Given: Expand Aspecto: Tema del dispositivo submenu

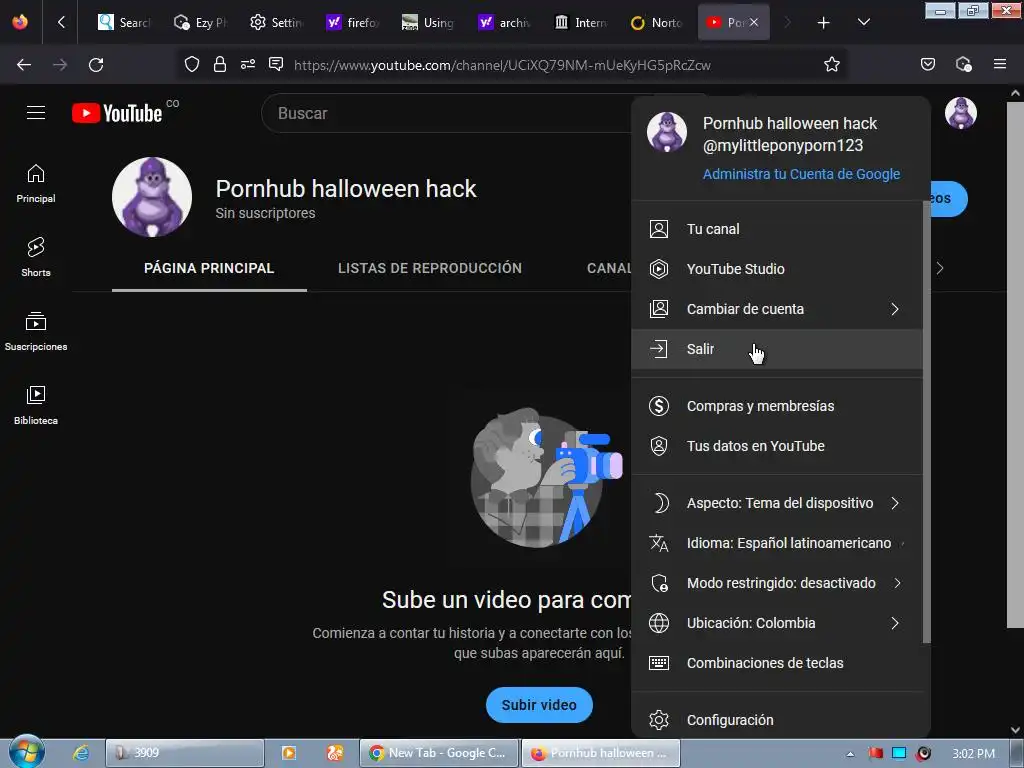Looking at the screenshot, I should point(777,503).
